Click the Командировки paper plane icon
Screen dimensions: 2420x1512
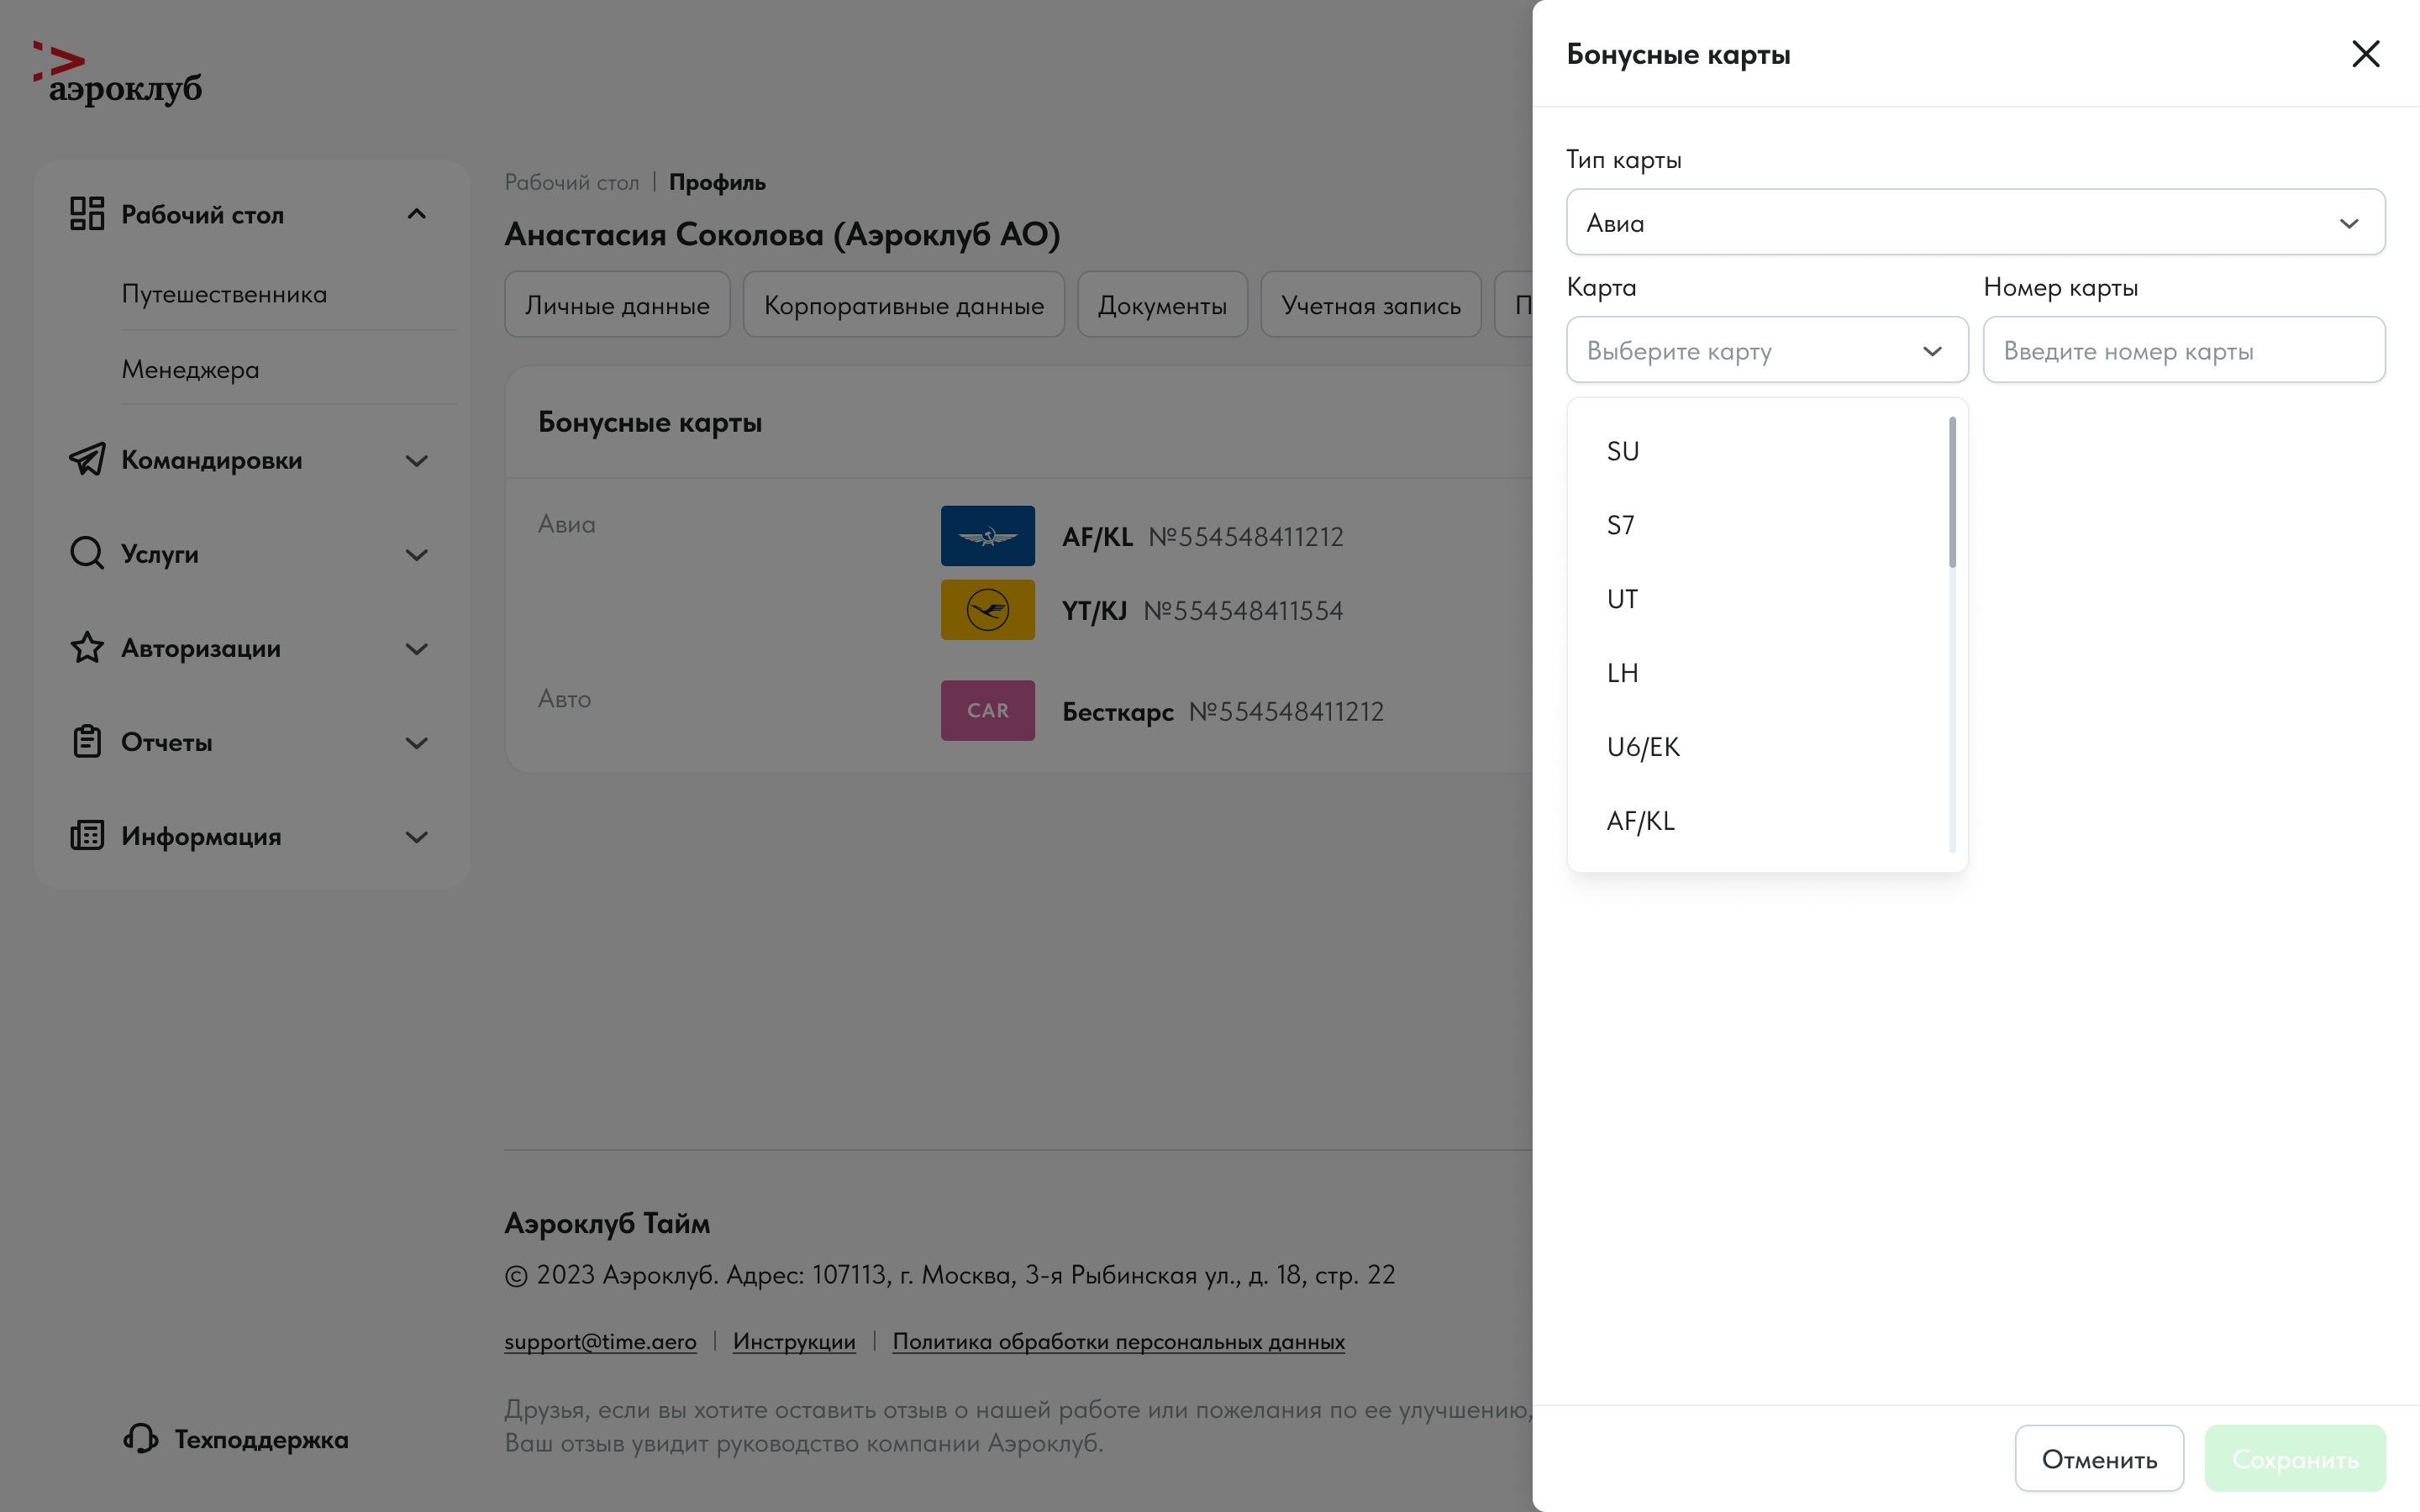[87, 460]
